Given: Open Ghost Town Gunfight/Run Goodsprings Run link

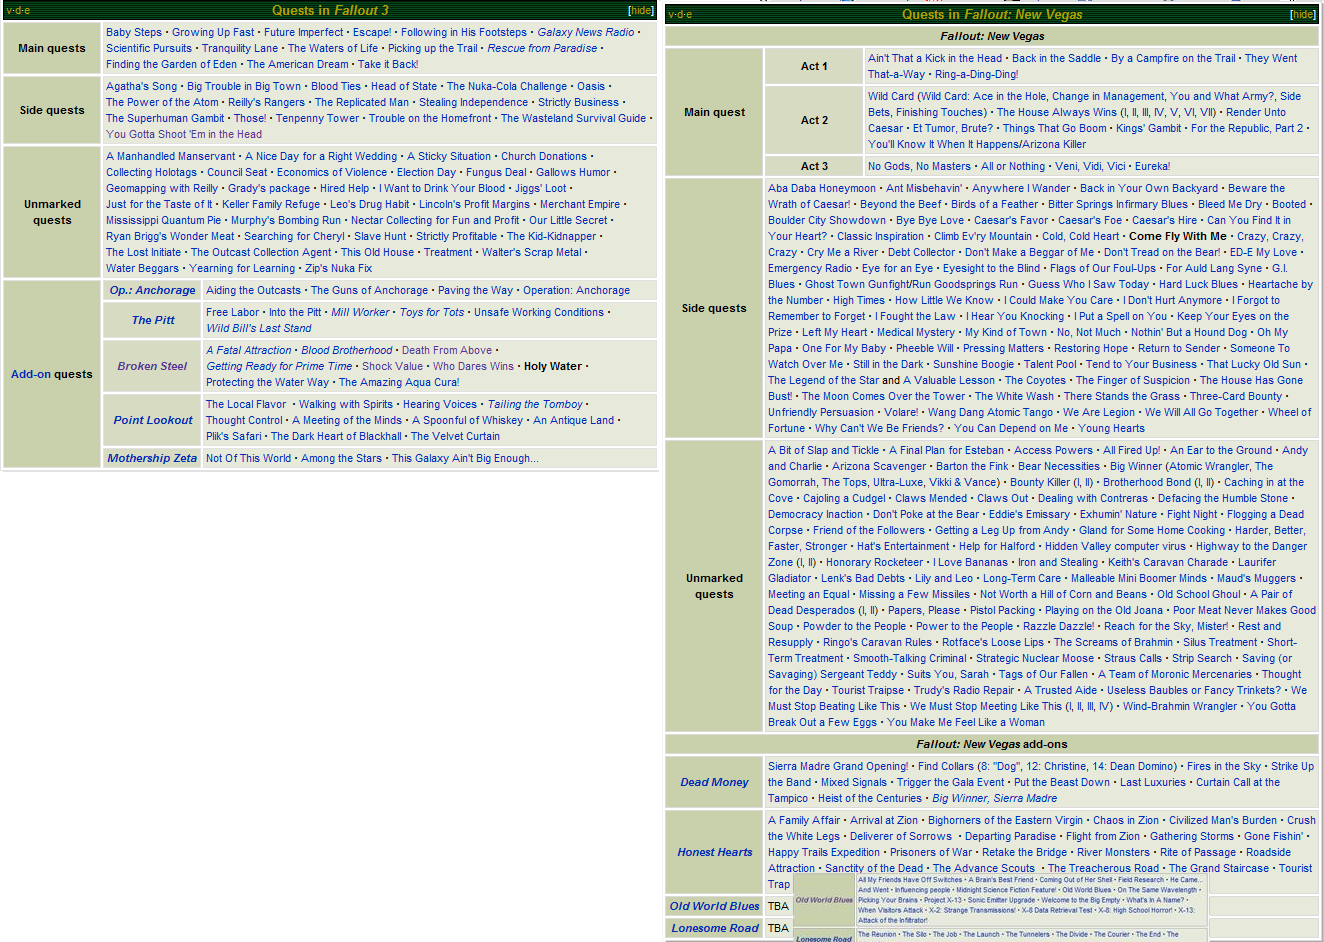Looking at the screenshot, I should (x=911, y=284).
